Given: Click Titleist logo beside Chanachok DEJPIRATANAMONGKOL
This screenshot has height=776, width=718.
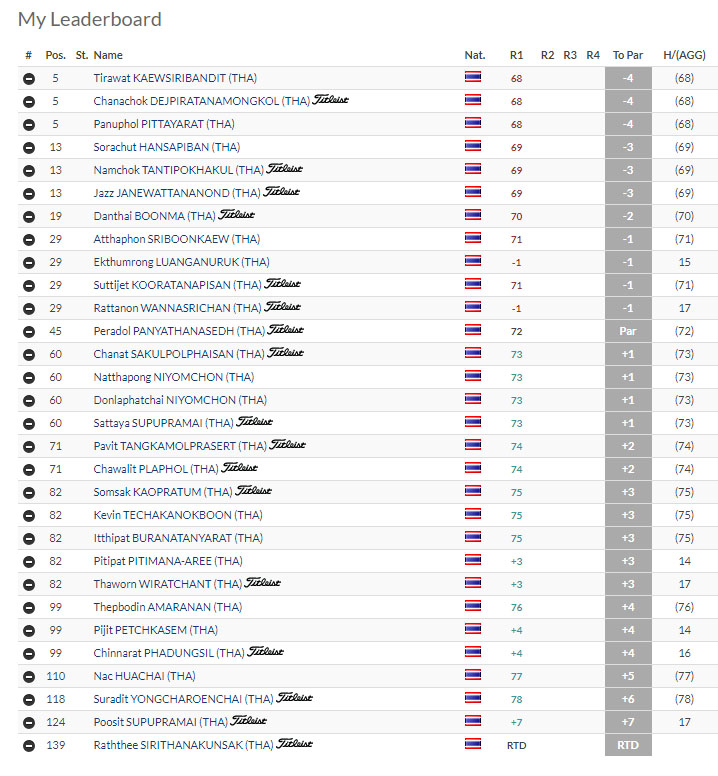Looking at the screenshot, I should pyautogui.click(x=330, y=100).
